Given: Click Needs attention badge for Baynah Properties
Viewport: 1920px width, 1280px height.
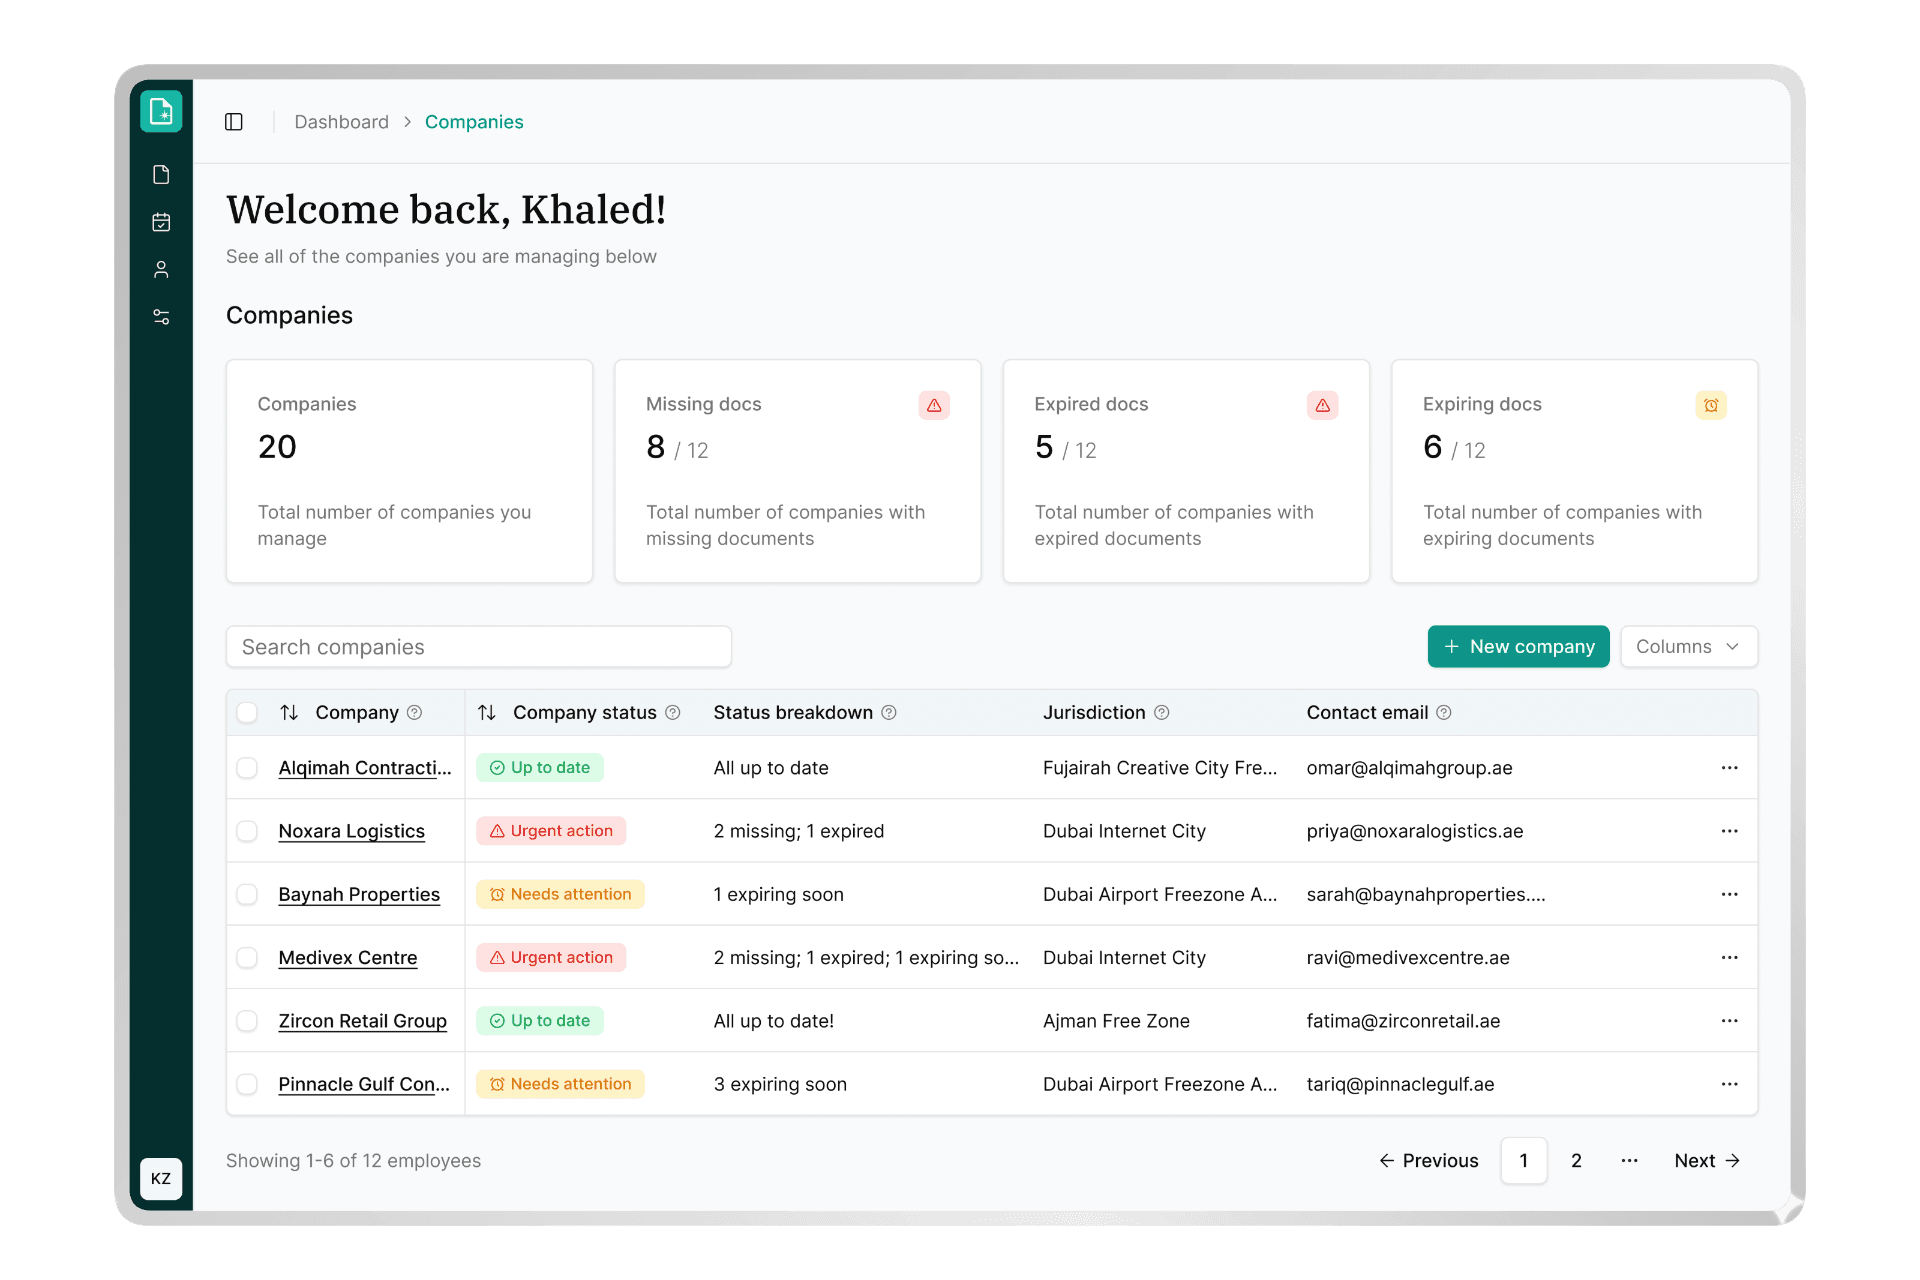Looking at the screenshot, I should click(x=560, y=894).
